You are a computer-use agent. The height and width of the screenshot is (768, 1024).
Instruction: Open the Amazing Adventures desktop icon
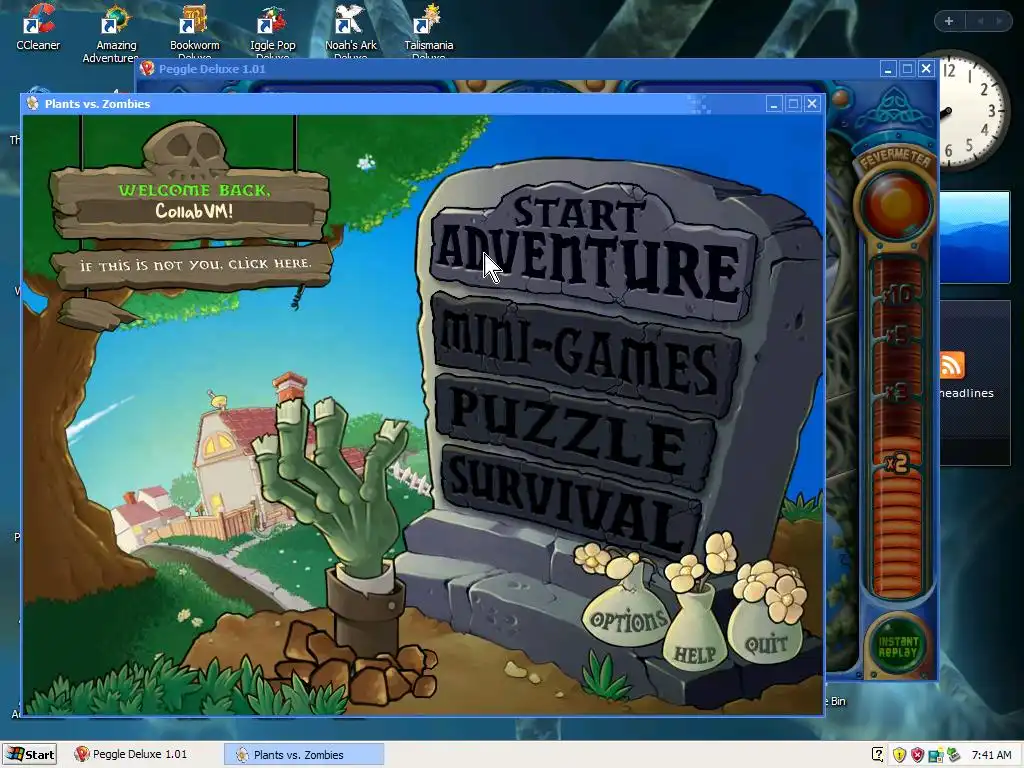[x=116, y=33]
